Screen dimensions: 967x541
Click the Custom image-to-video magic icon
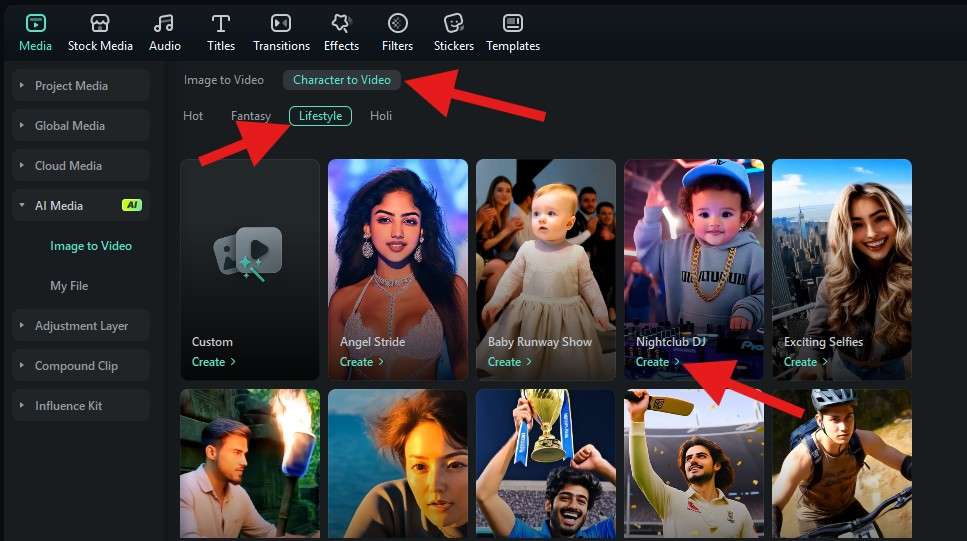[x=249, y=253]
